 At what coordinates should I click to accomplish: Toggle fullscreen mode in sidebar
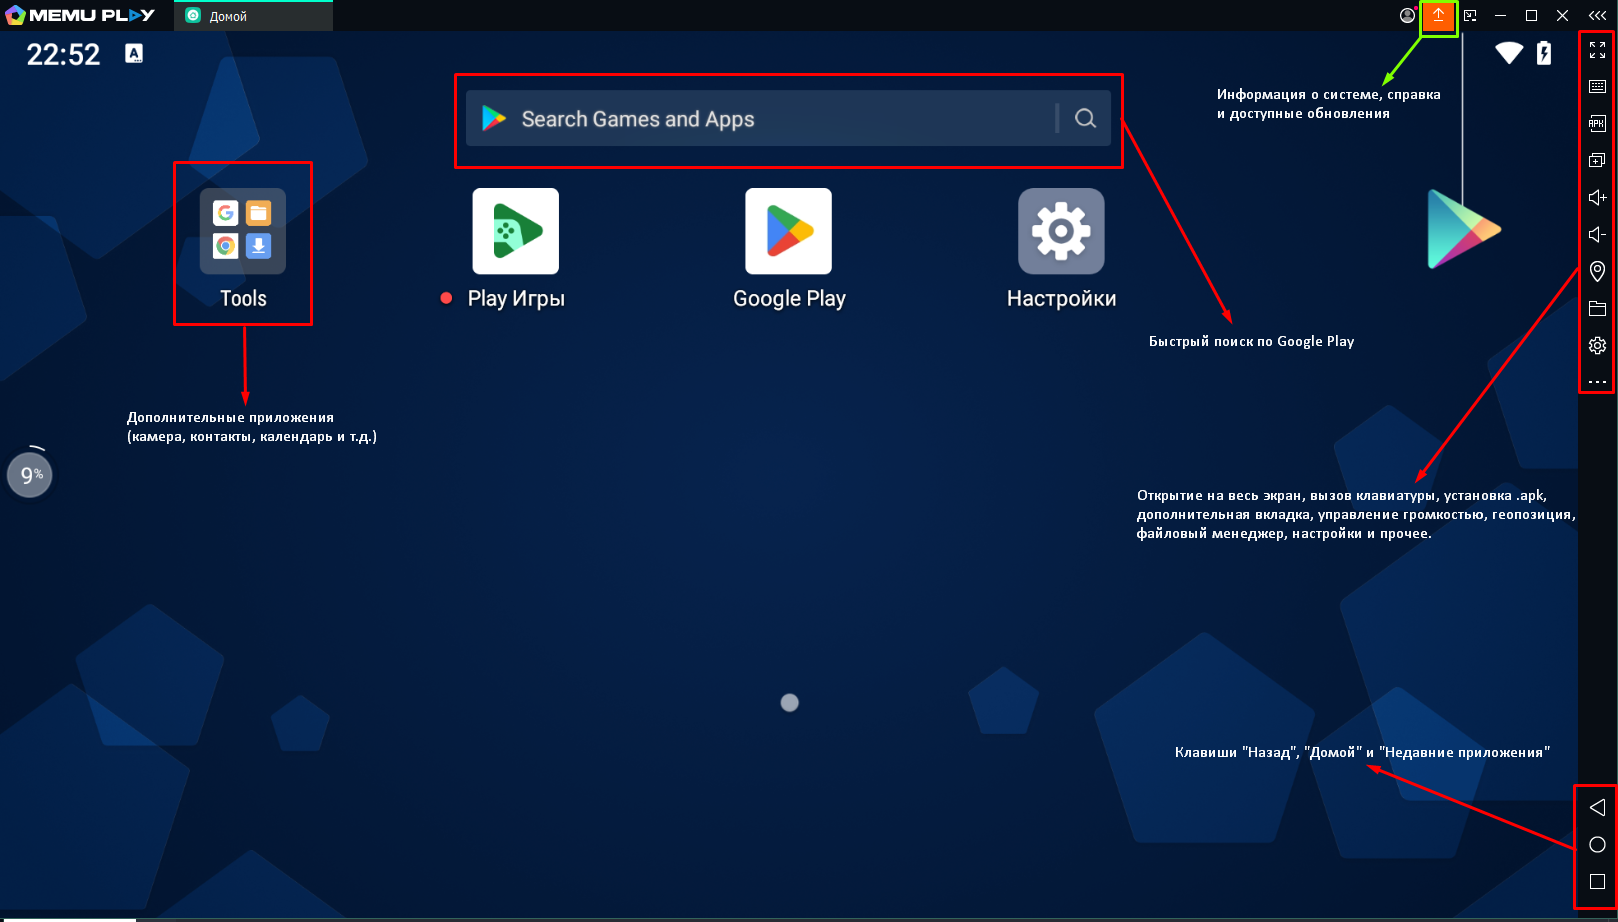pos(1597,50)
